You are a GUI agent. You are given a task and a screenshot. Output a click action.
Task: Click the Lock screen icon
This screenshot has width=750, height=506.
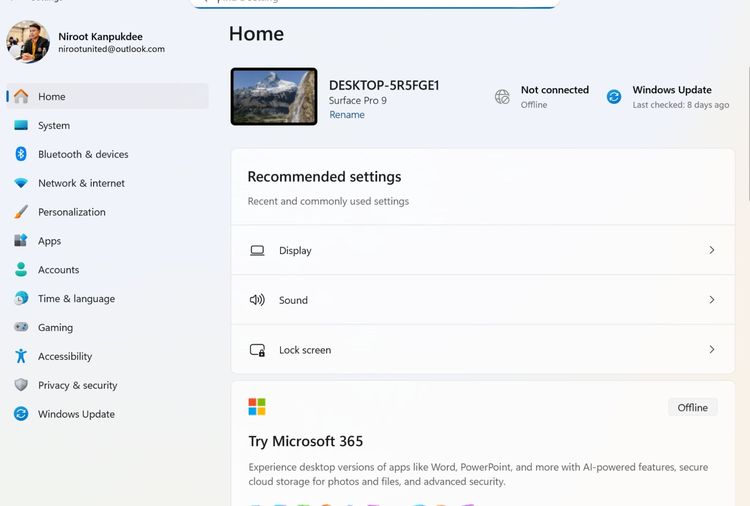[x=257, y=350]
